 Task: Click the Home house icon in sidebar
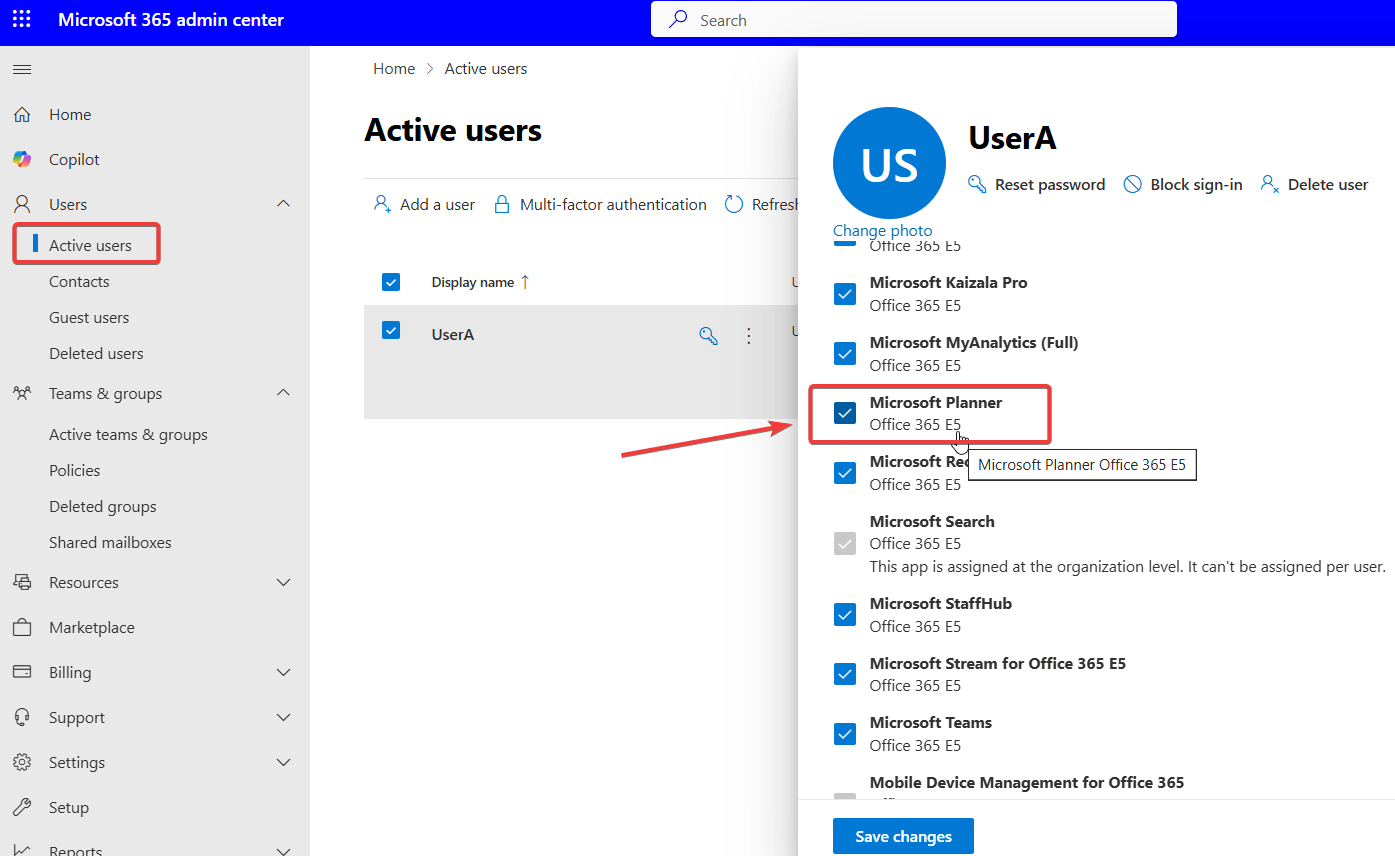coord(22,115)
